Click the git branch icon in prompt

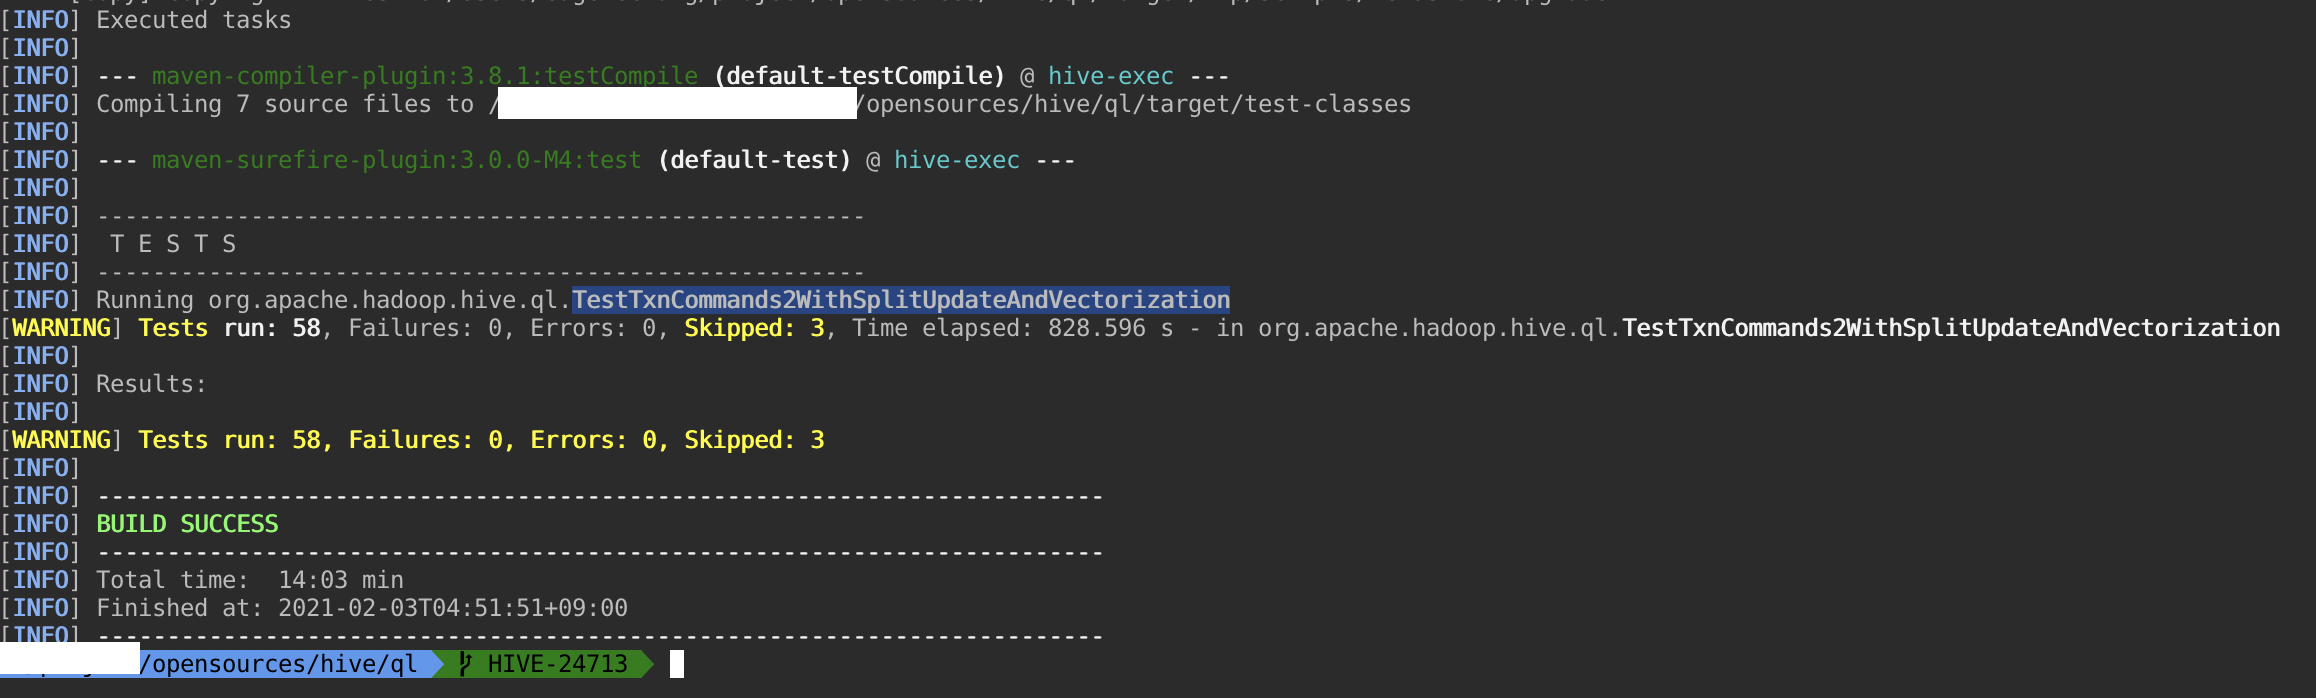coord(465,664)
